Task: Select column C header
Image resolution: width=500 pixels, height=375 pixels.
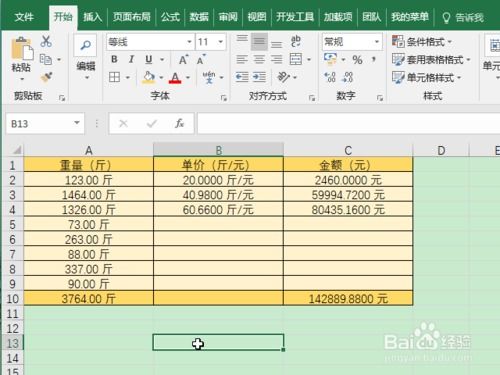Action: (348, 150)
